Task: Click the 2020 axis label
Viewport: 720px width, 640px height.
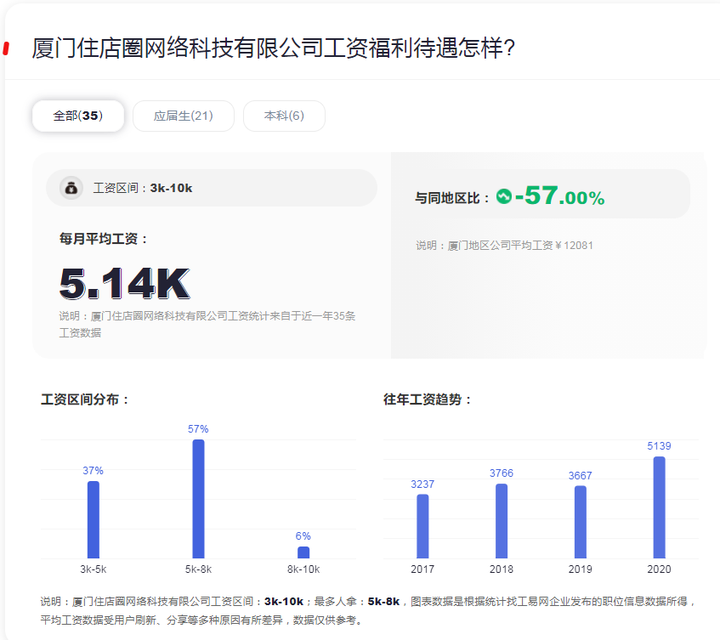Action: coord(659,569)
